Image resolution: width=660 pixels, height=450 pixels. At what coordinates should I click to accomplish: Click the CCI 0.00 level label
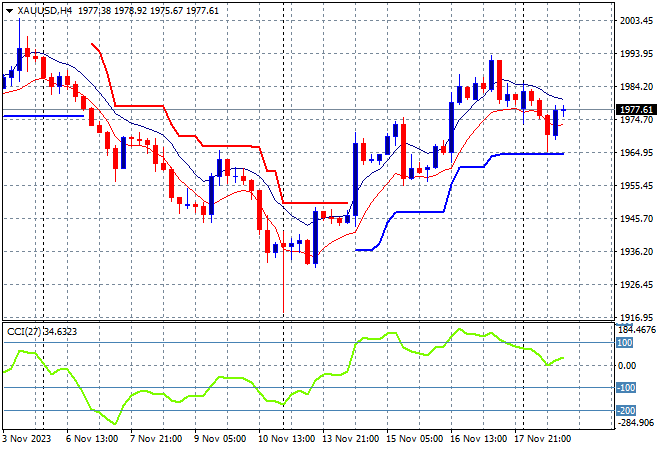click(x=626, y=366)
